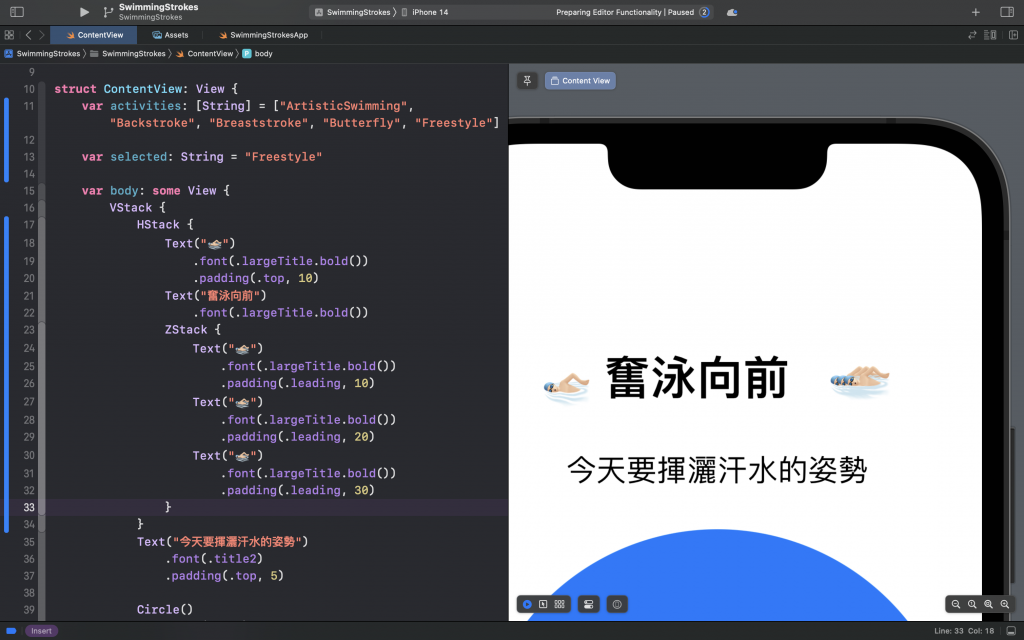Open the preview Variants menu

point(560,604)
